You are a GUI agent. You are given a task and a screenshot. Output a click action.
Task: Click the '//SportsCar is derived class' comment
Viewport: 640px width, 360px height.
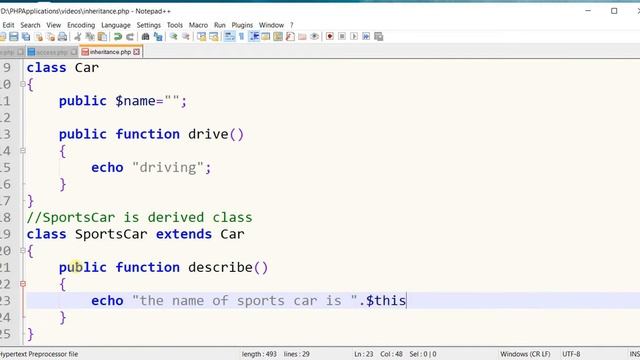coord(139,217)
